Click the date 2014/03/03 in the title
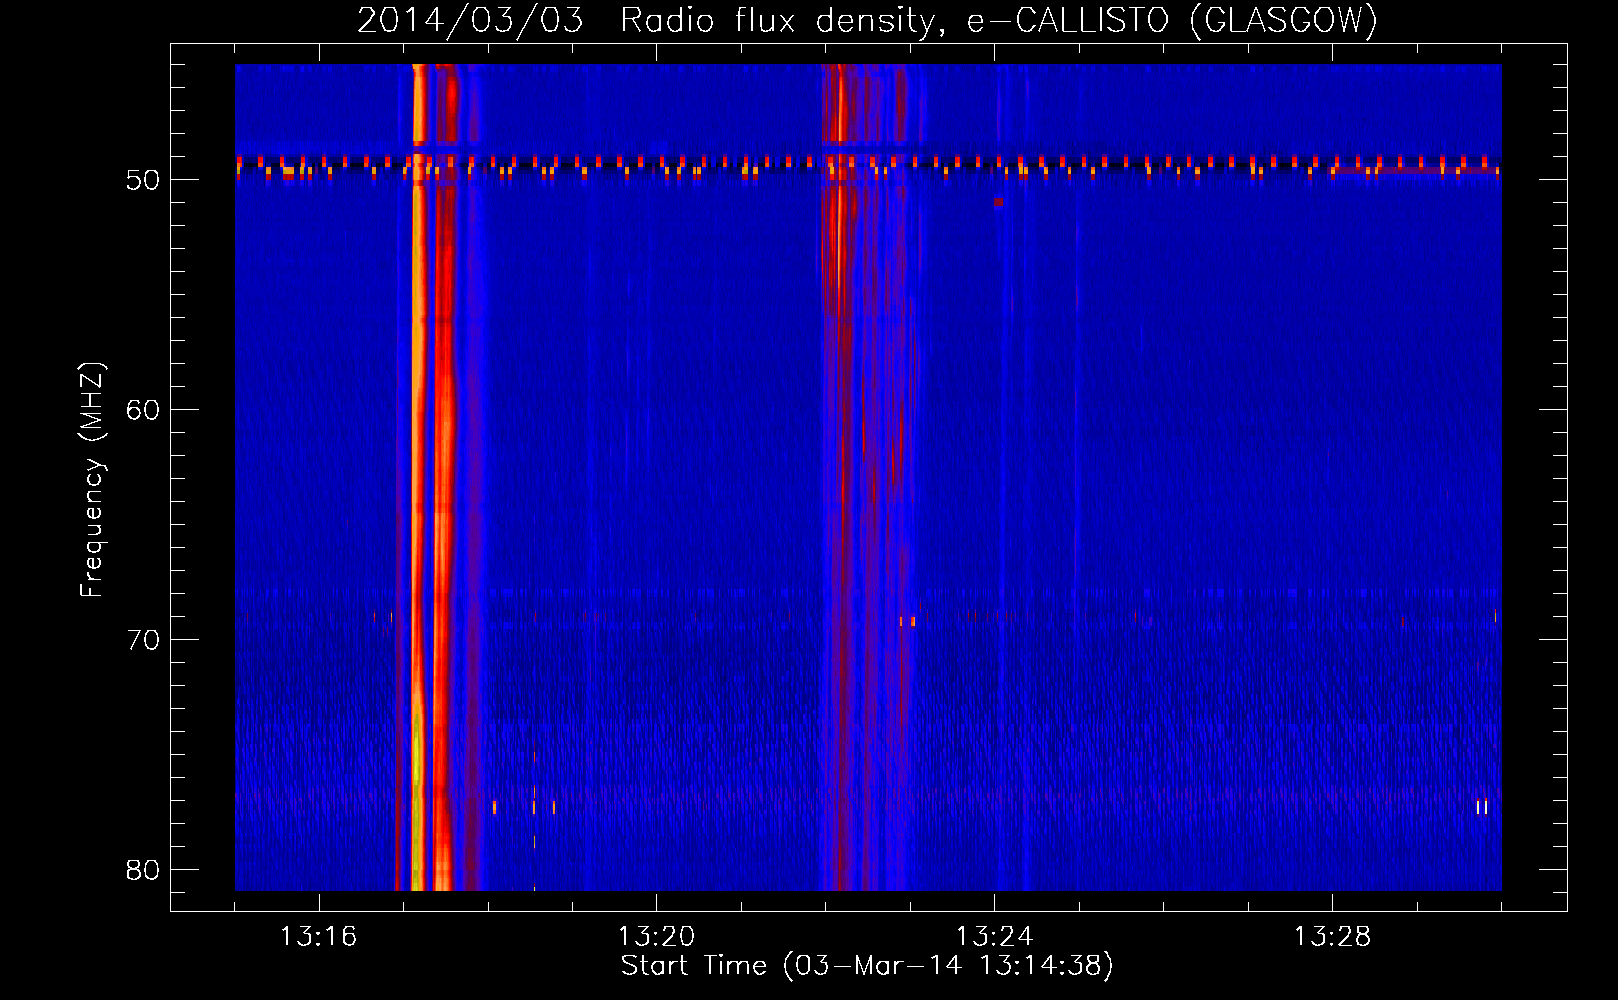Screen dimensions: 1618x1000 pyautogui.click(x=470, y=21)
